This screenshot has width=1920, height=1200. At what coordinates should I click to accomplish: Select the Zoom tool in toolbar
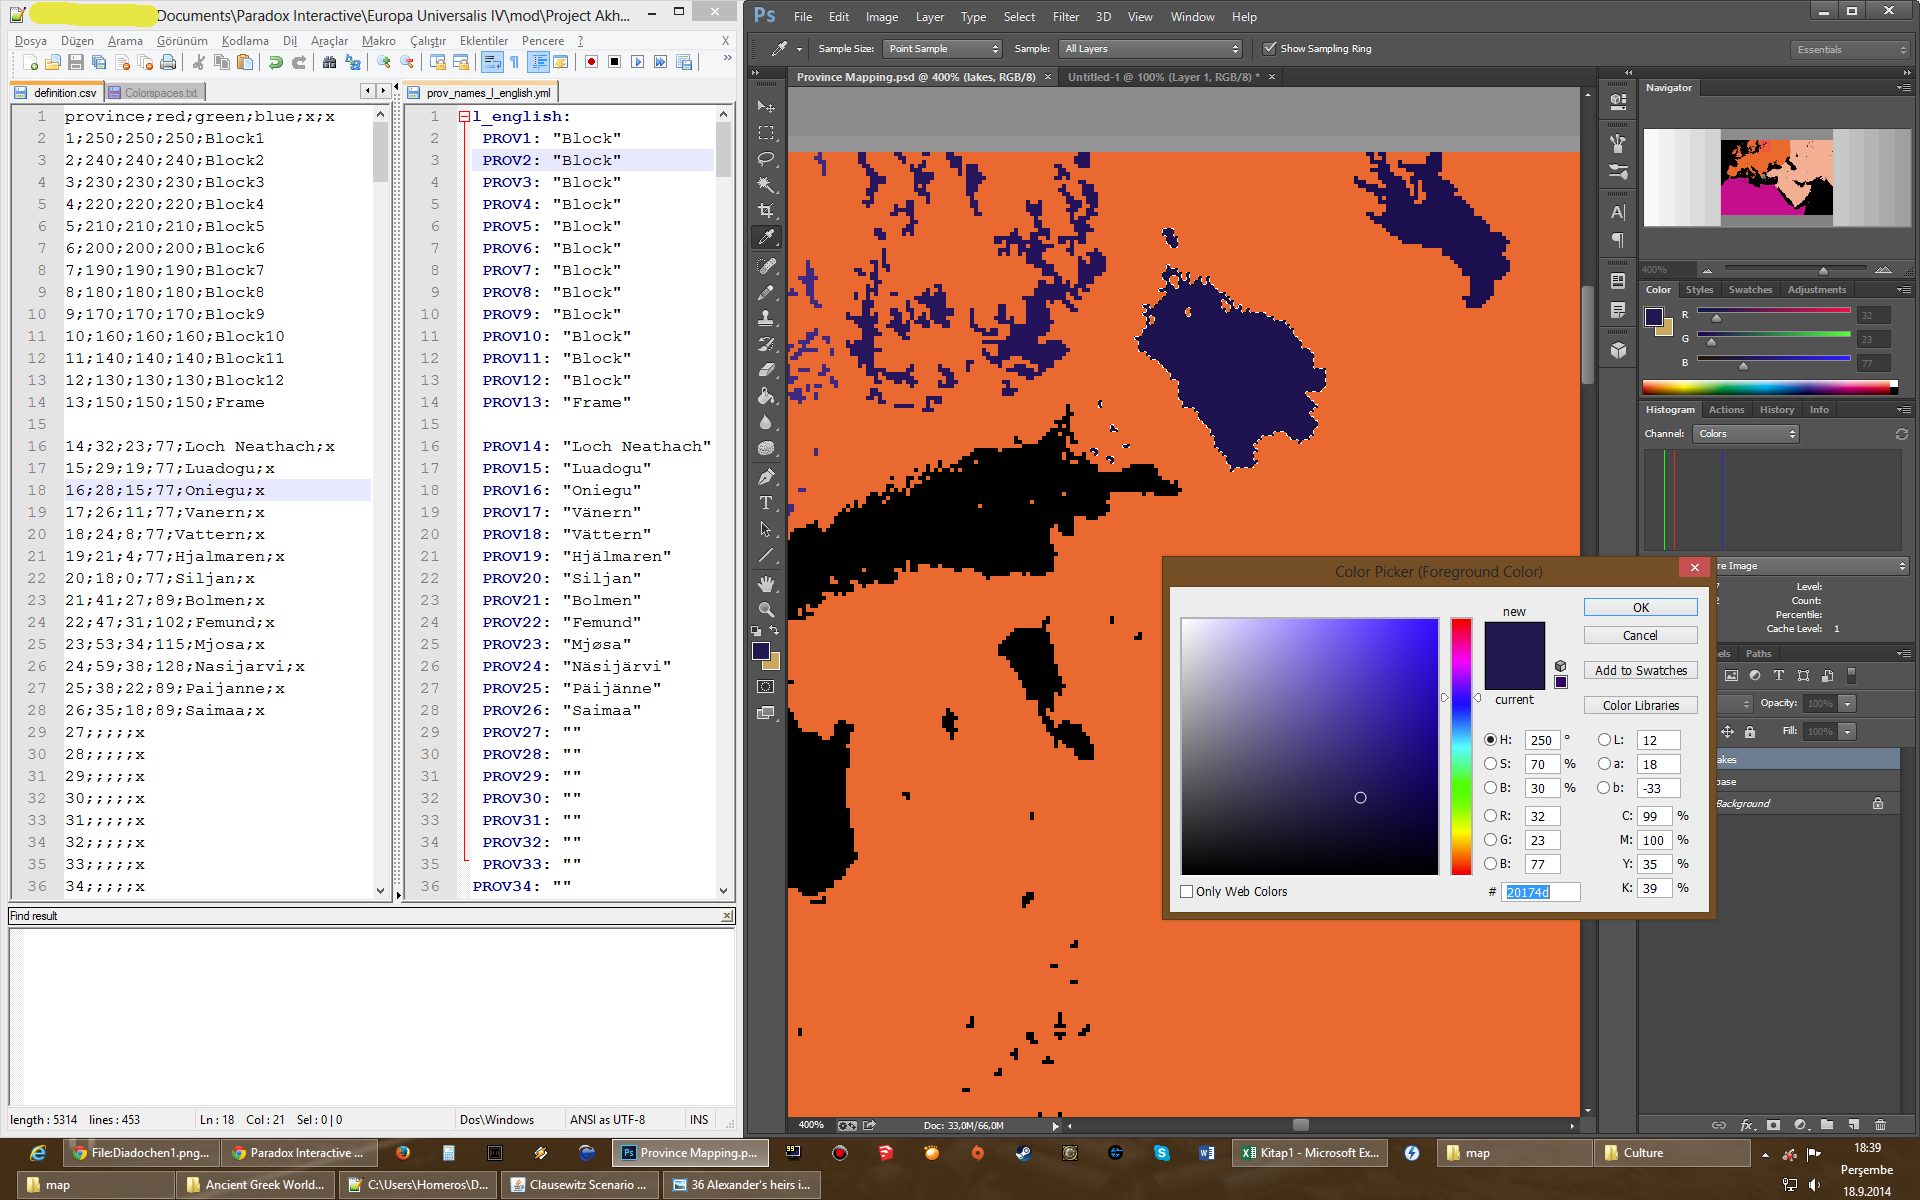point(766,609)
